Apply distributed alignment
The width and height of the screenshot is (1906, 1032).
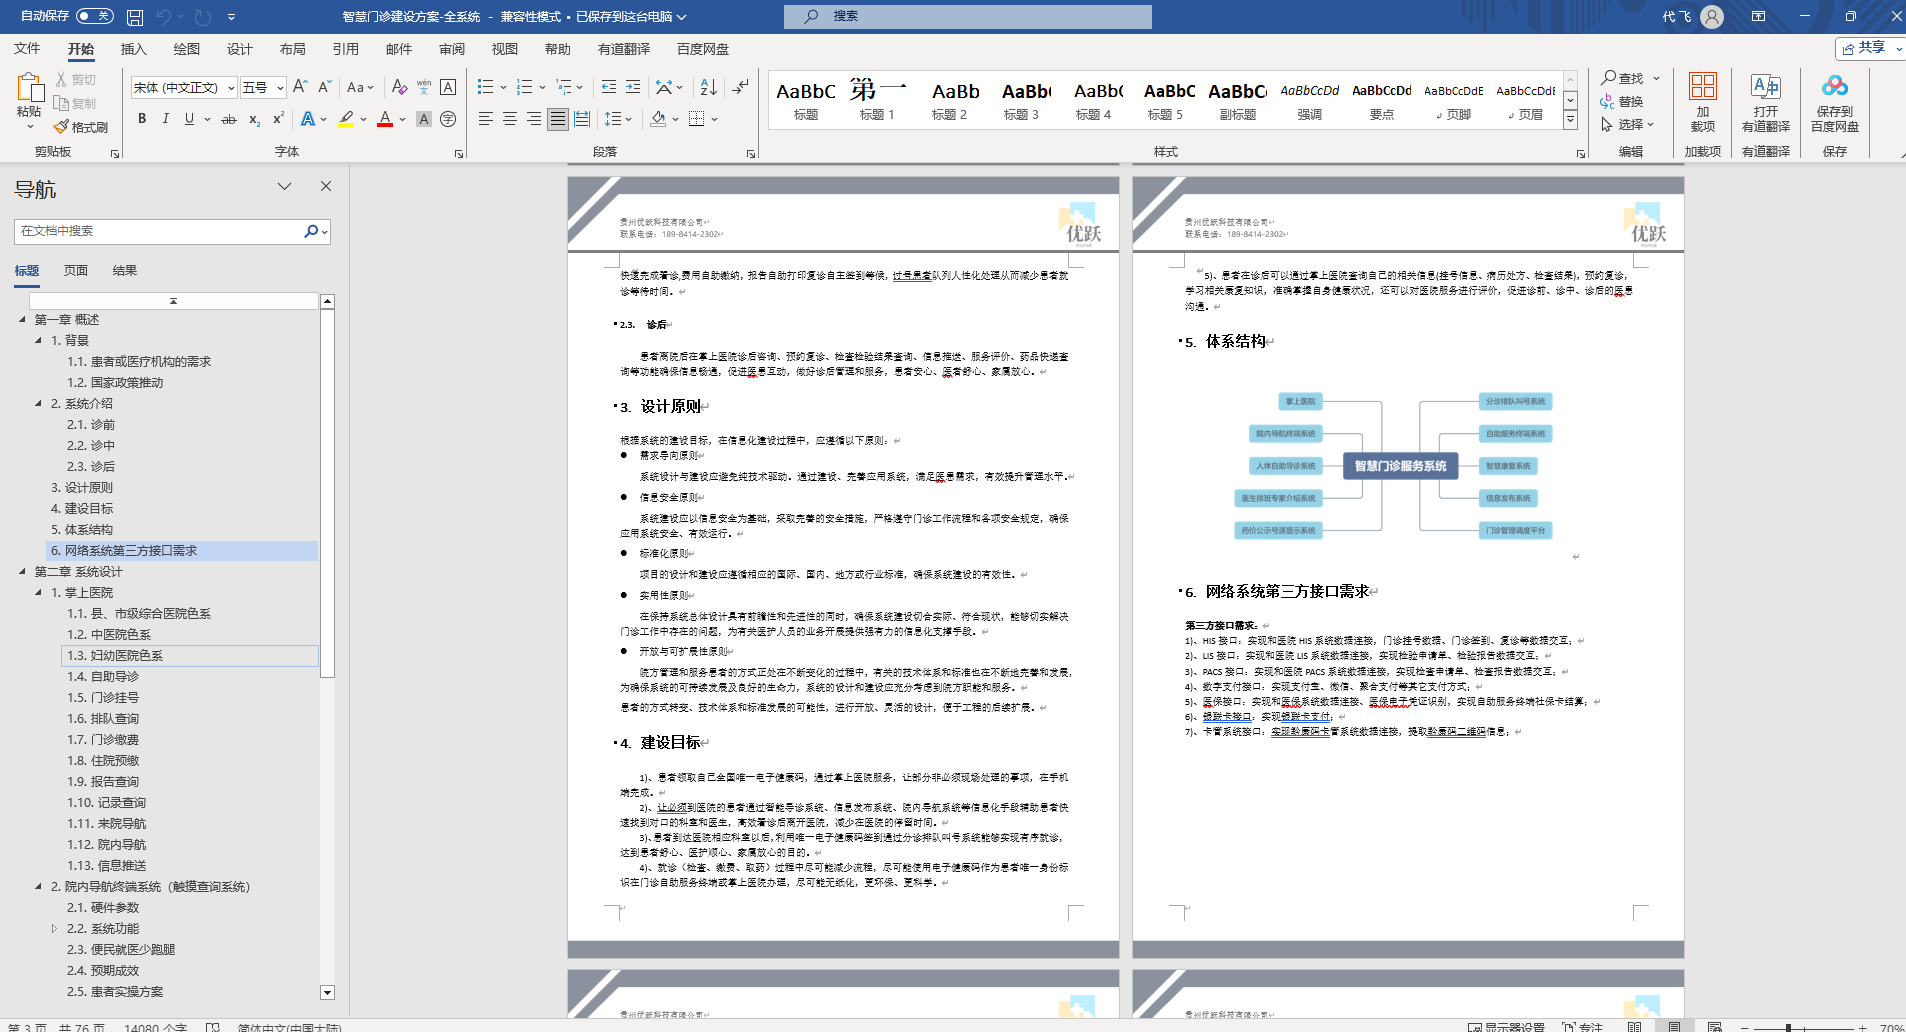(582, 119)
